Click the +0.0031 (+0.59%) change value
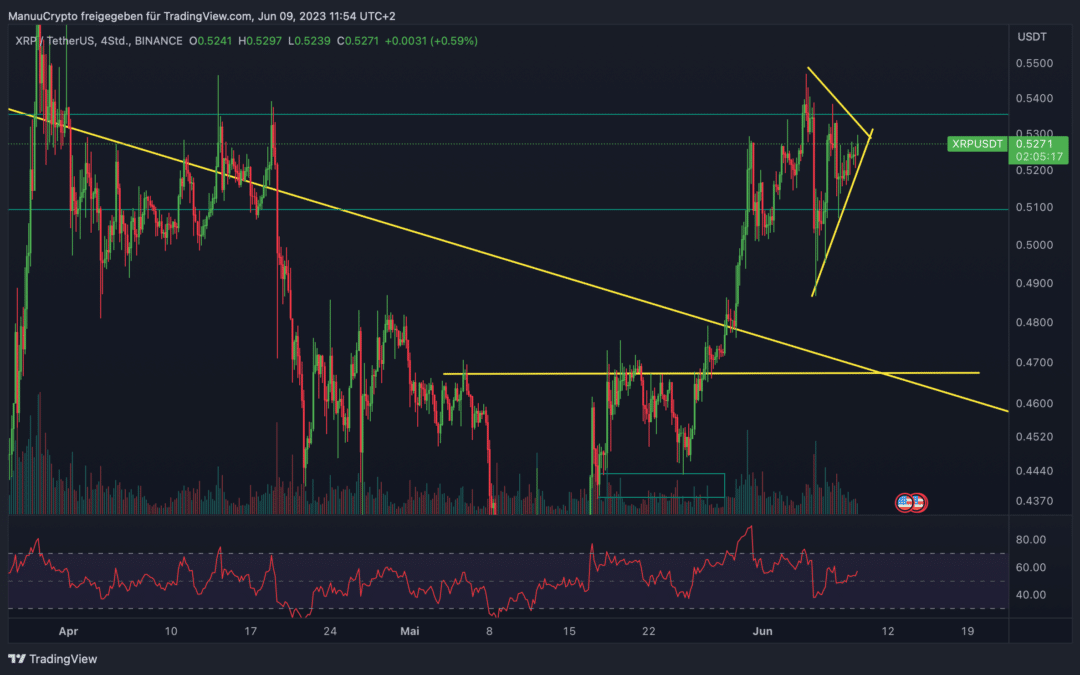1080x675 pixels. coord(431,41)
